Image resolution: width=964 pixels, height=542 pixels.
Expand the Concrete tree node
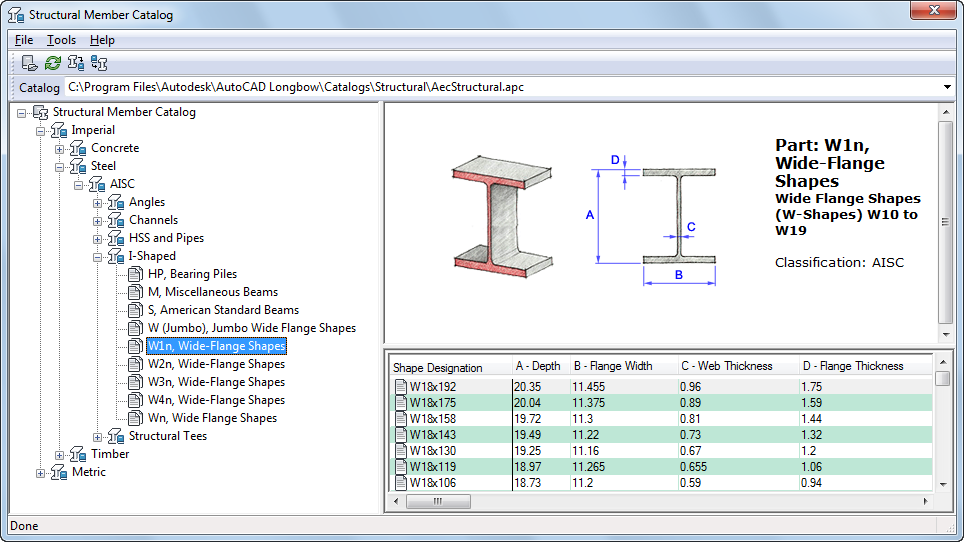[x=60, y=149]
